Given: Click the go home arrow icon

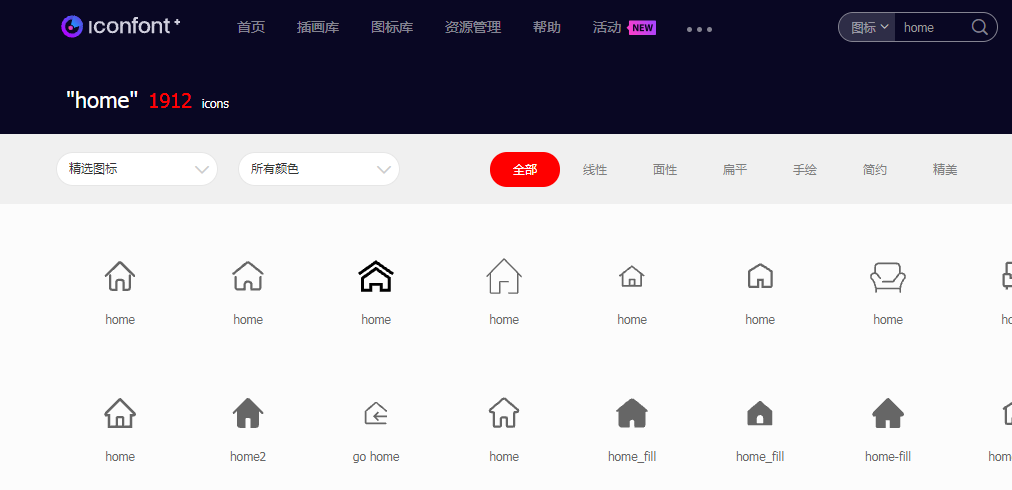Looking at the screenshot, I should tap(376, 413).
